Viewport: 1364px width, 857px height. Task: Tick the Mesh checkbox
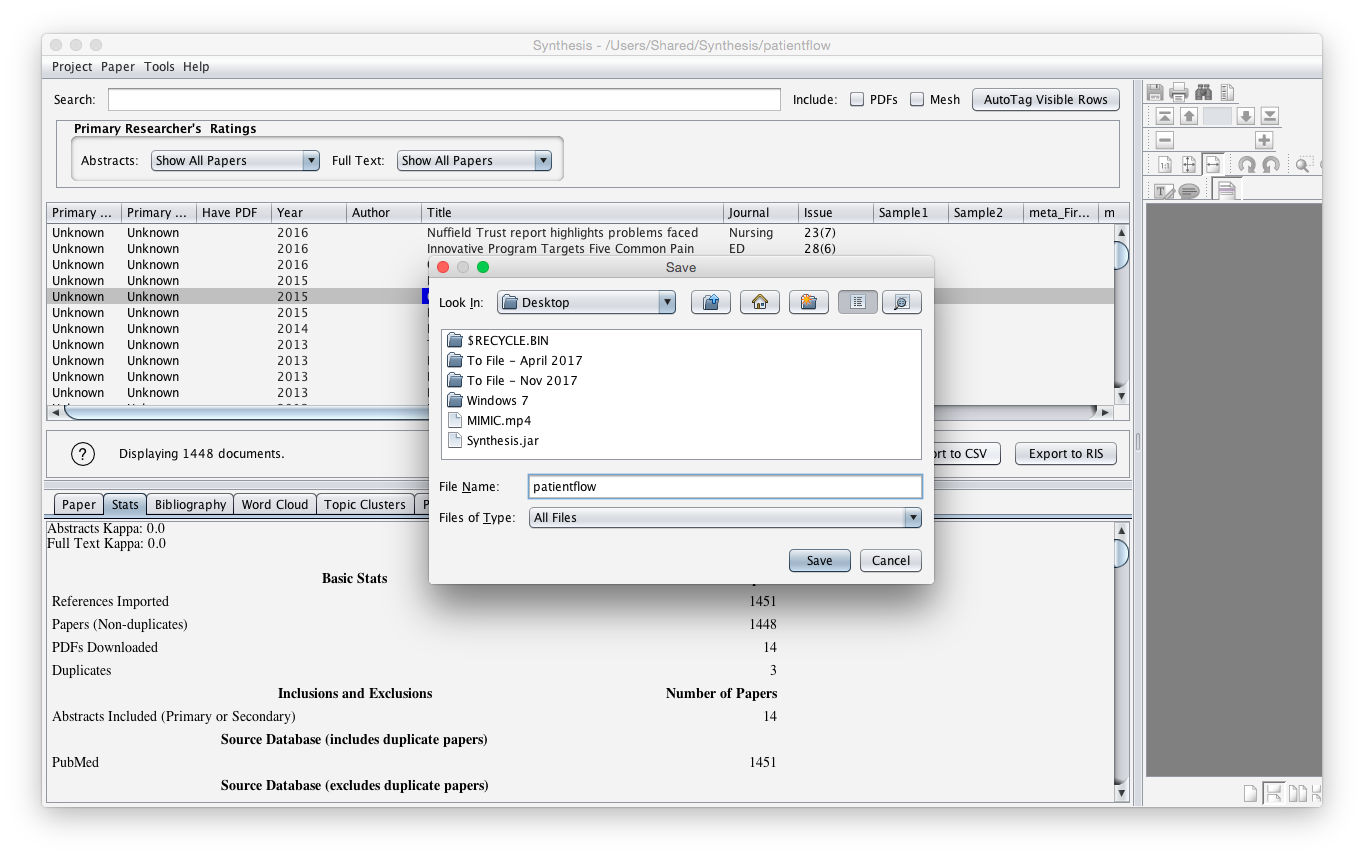pyautogui.click(x=917, y=100)
